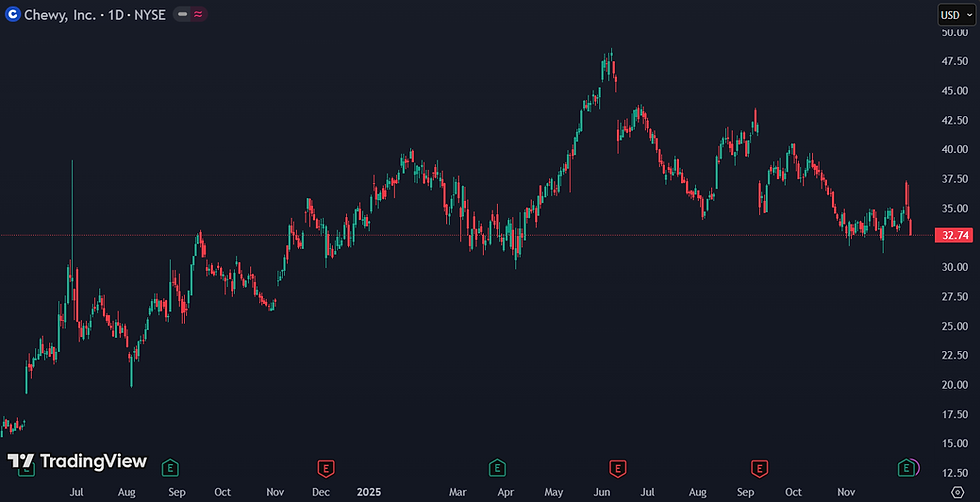Open red earnings marker at Sep 2025
The image size is (980, 502).
point(759,468)
